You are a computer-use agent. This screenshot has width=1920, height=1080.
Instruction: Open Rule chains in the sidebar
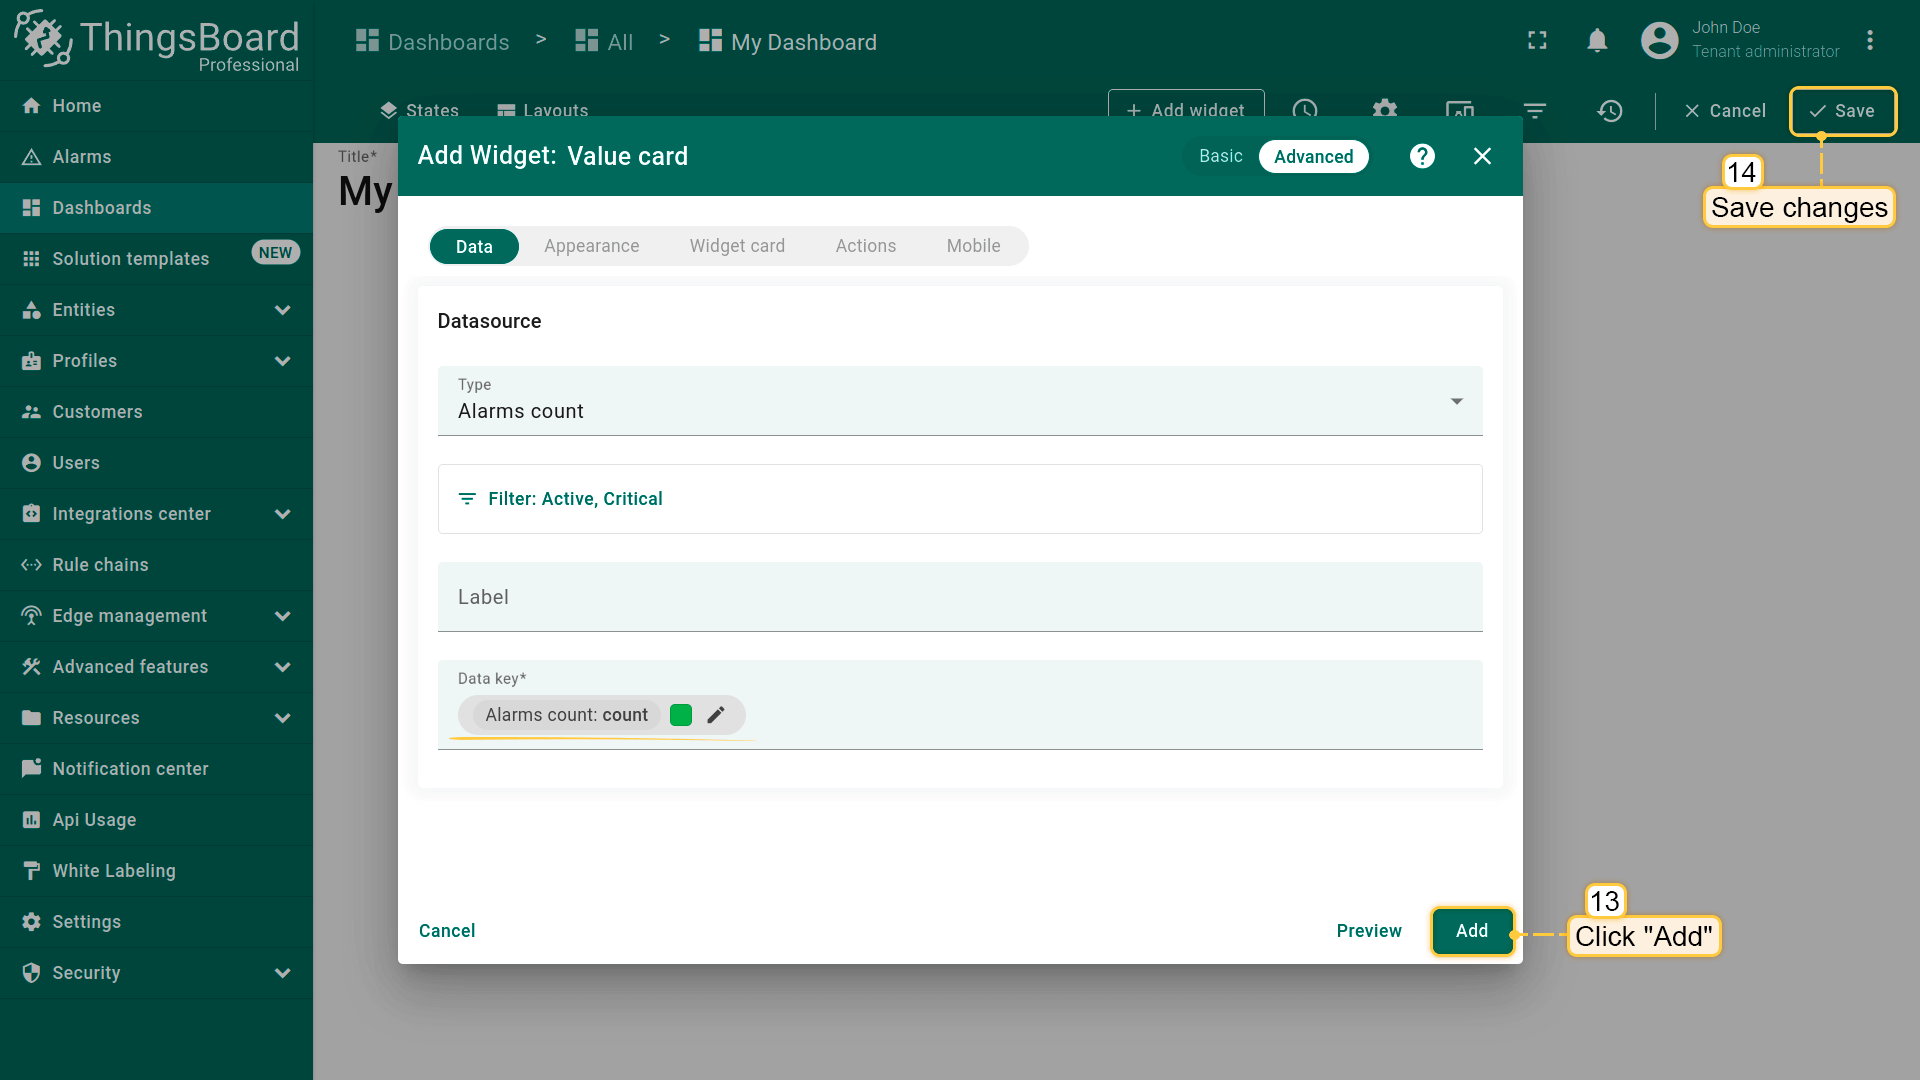point(100,565)
